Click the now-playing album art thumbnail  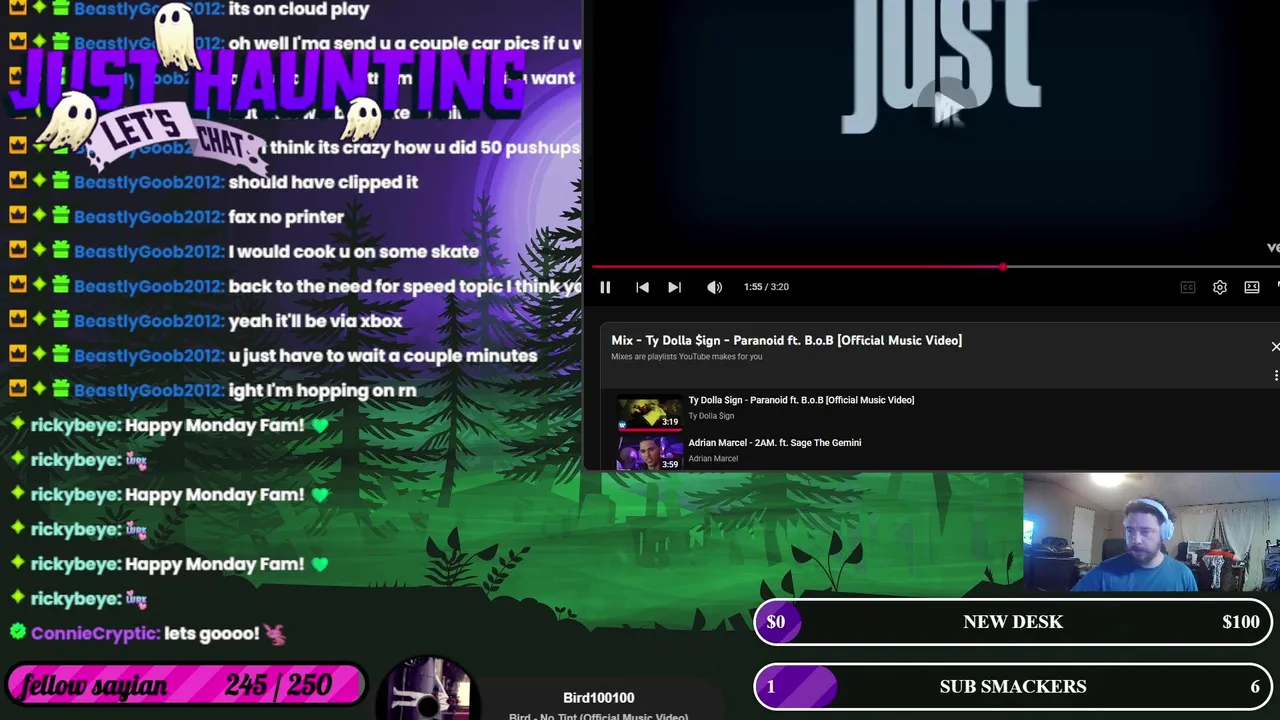429,690
